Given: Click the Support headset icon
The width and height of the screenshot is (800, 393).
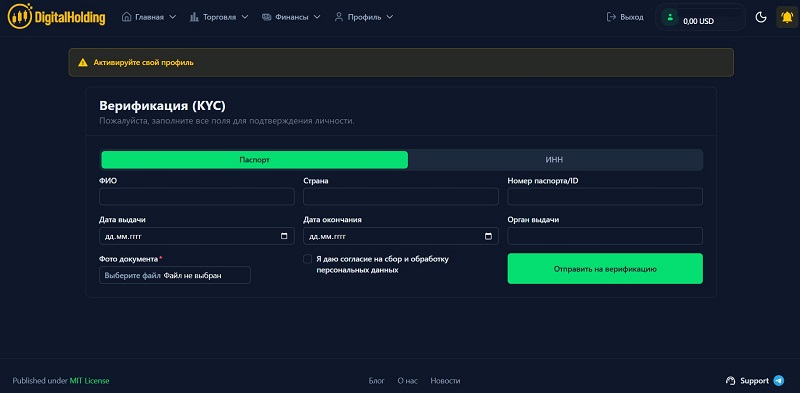Looking at the screenshot, I should [x=731, y=381].
